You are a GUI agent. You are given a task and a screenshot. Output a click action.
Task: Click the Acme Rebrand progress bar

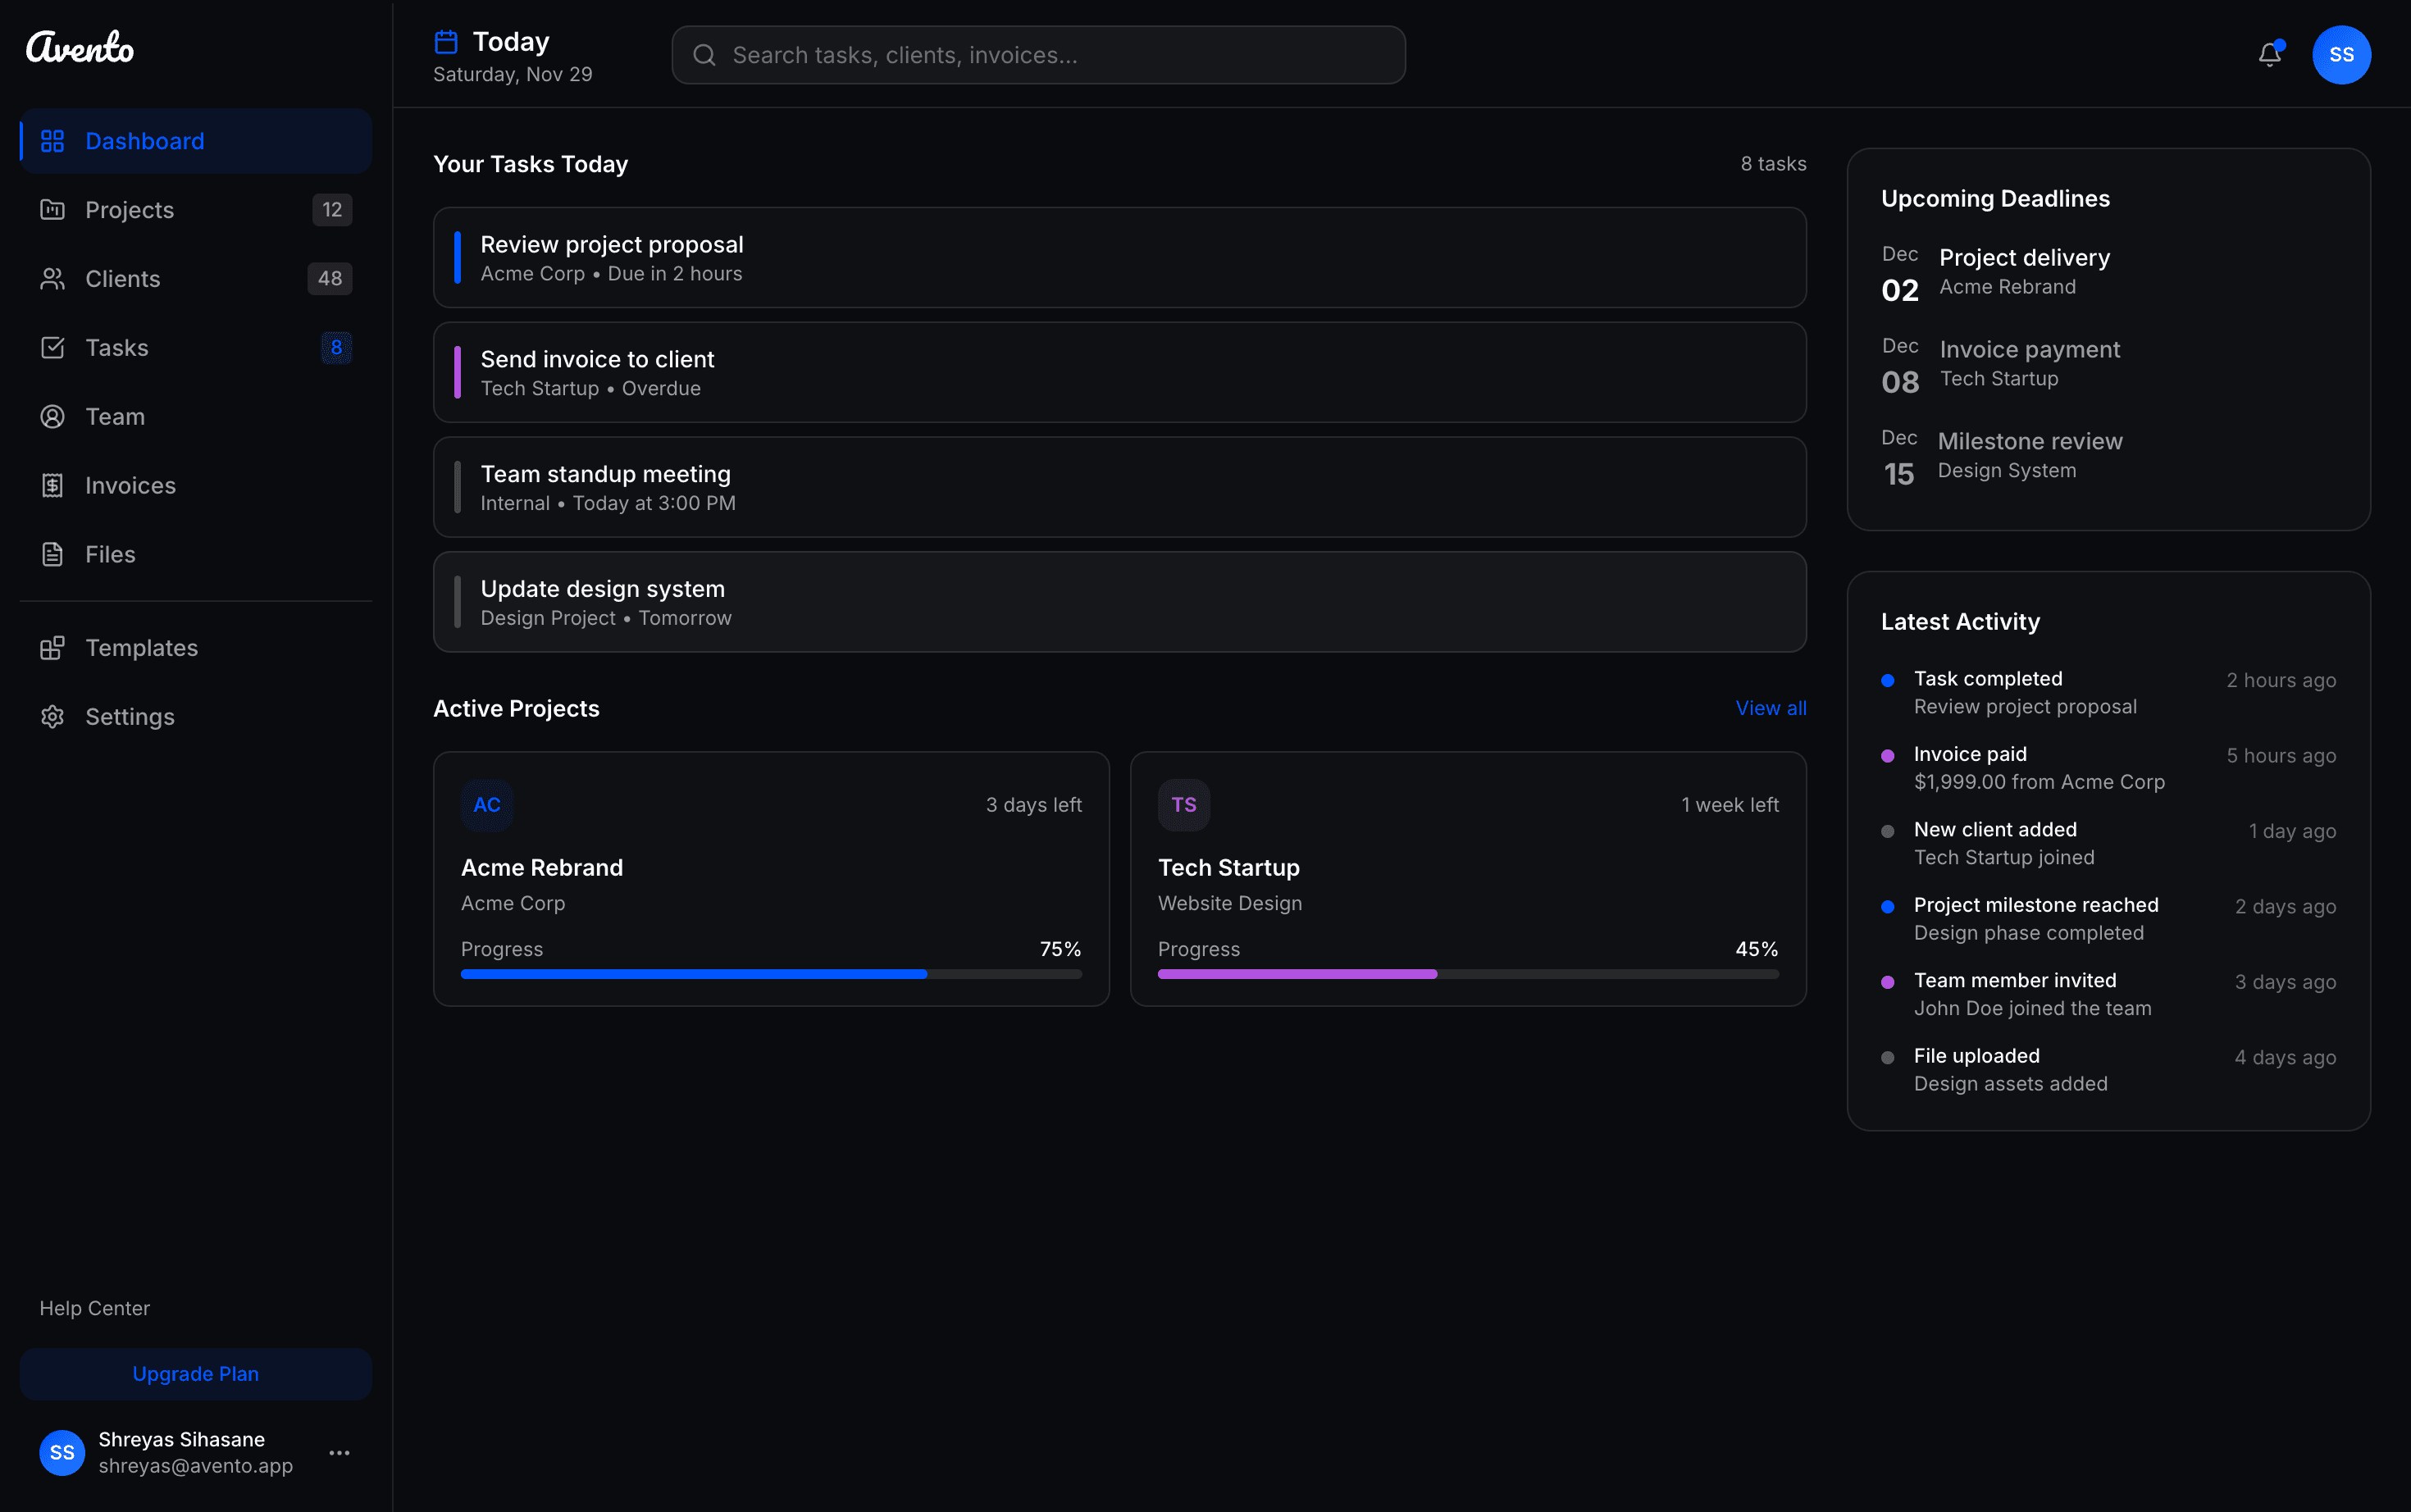(x=770, y=973)
